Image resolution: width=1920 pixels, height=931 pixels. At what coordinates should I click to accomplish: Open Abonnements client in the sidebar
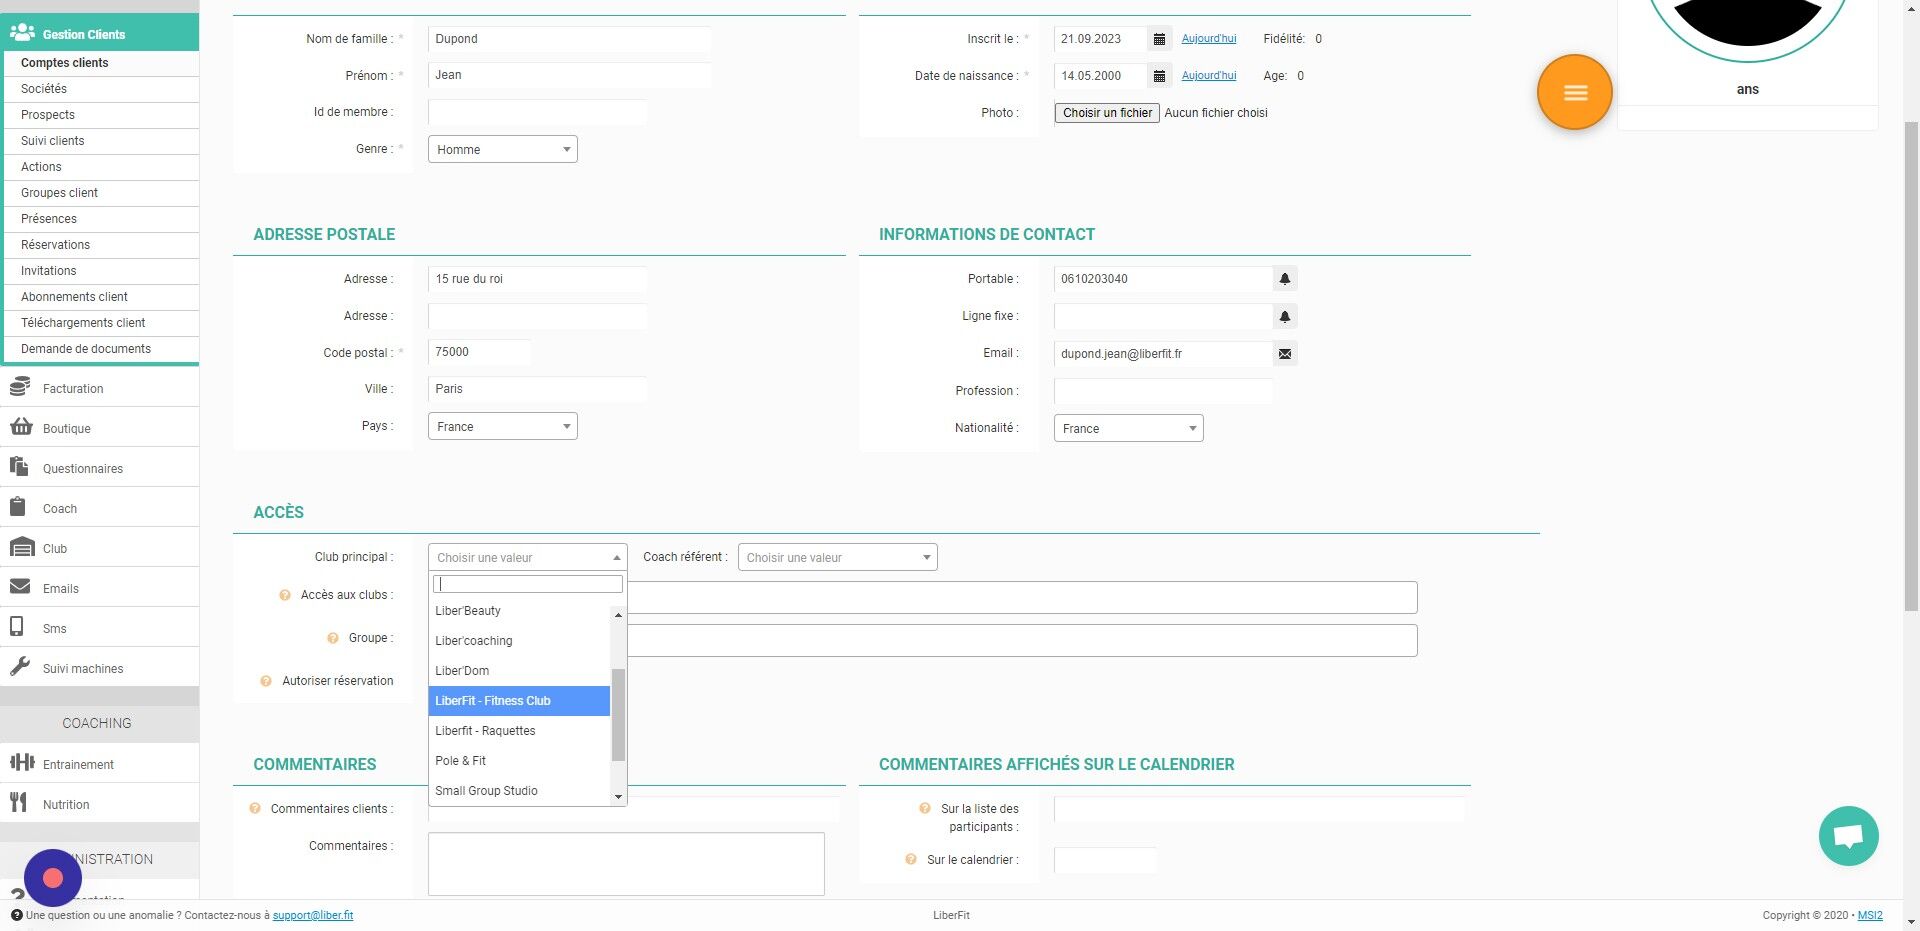coord(100,297)
